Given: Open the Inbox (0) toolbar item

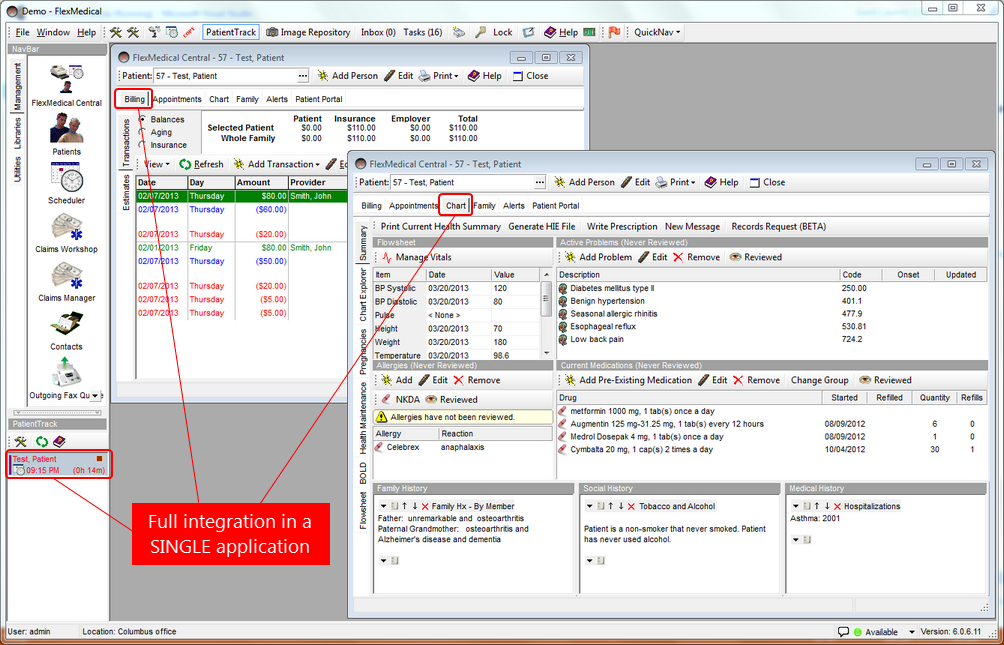Looking at the screenshot, I should click(x=378, y=32).
